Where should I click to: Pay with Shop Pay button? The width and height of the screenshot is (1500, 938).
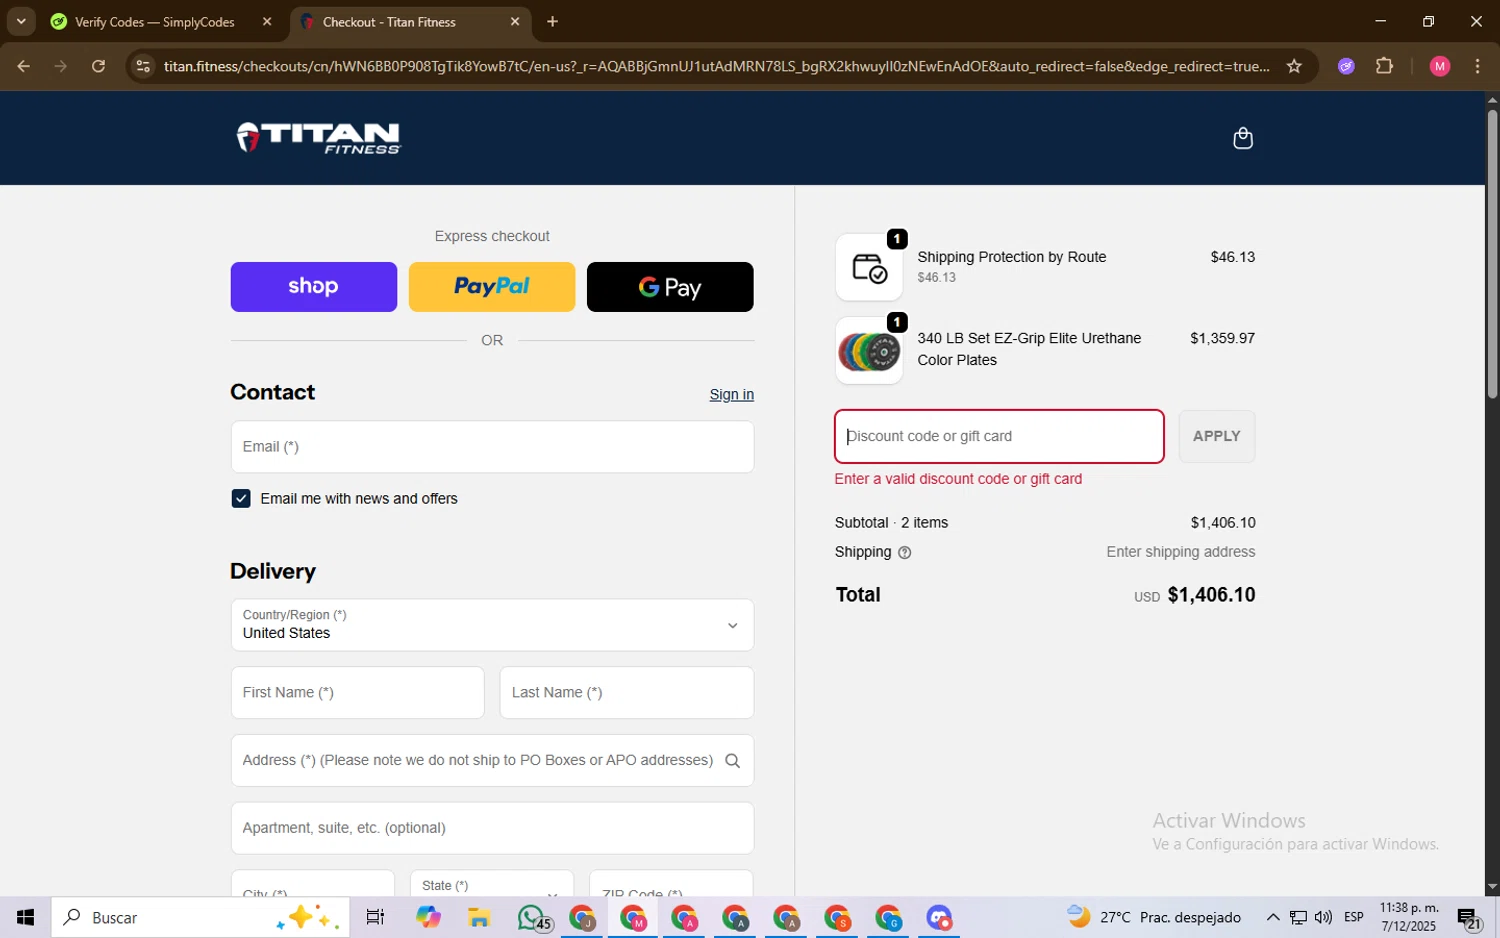(314, 287)
